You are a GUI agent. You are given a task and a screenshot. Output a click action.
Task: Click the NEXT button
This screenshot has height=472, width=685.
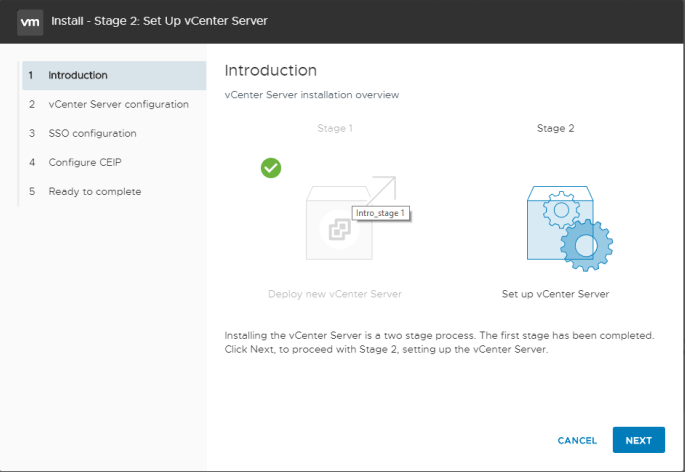click(x=639, y=440)
